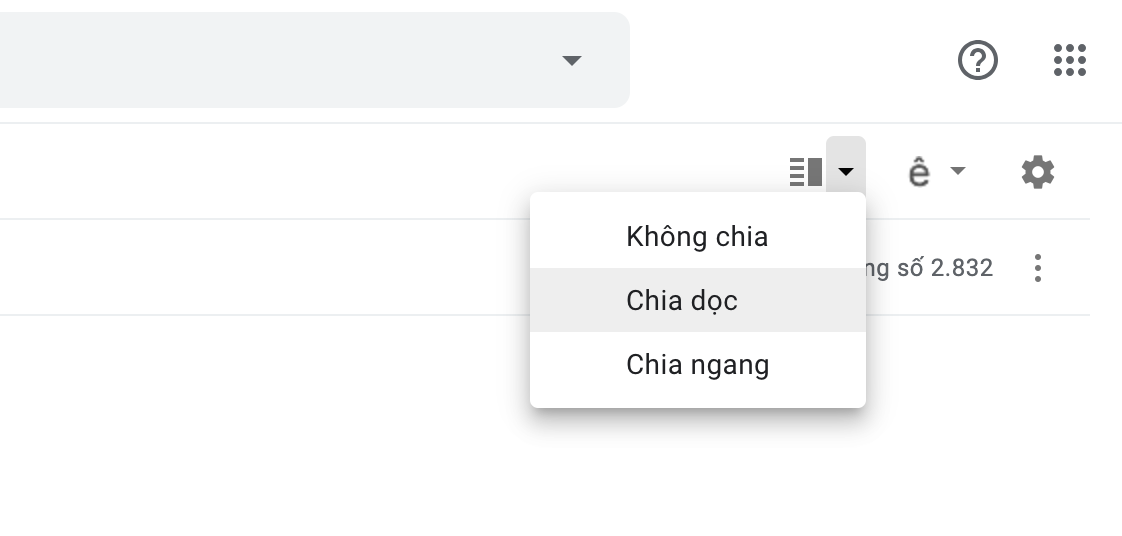Screen dimensions: 1122x536
Task: Show help via the question mark icon
Action: point(977,61)
